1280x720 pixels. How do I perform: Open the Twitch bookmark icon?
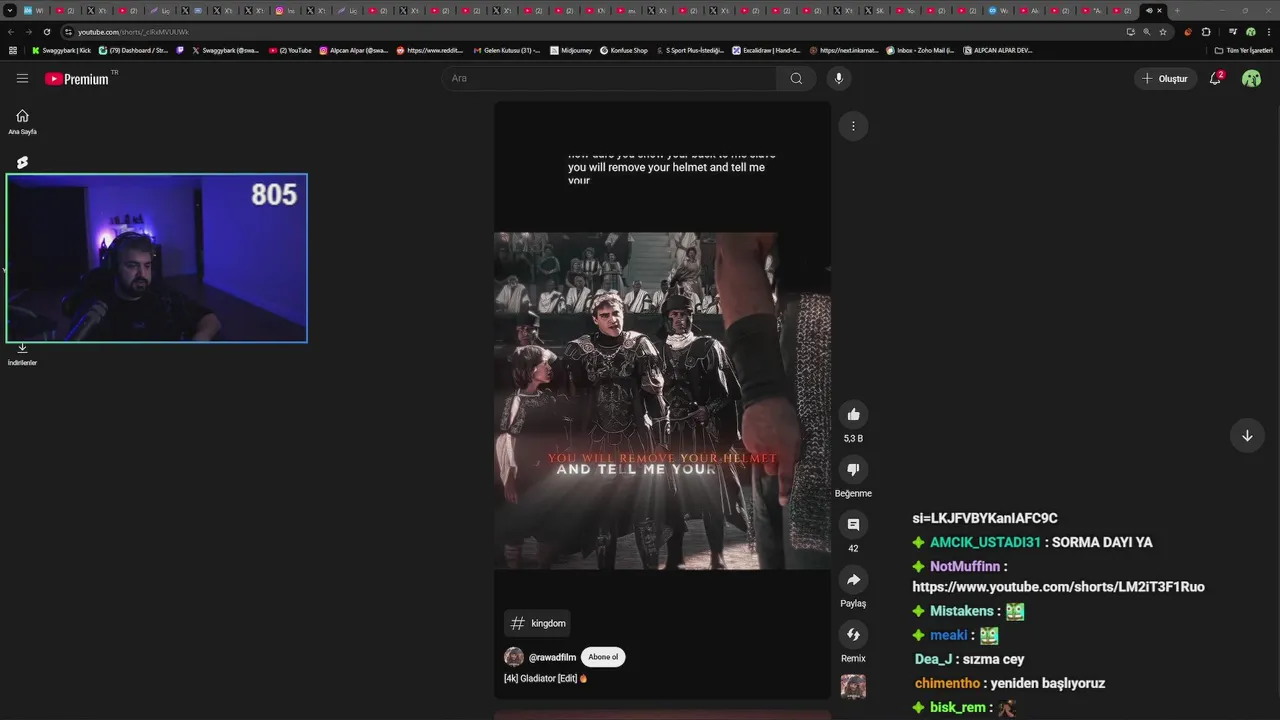tap(180, 50)
